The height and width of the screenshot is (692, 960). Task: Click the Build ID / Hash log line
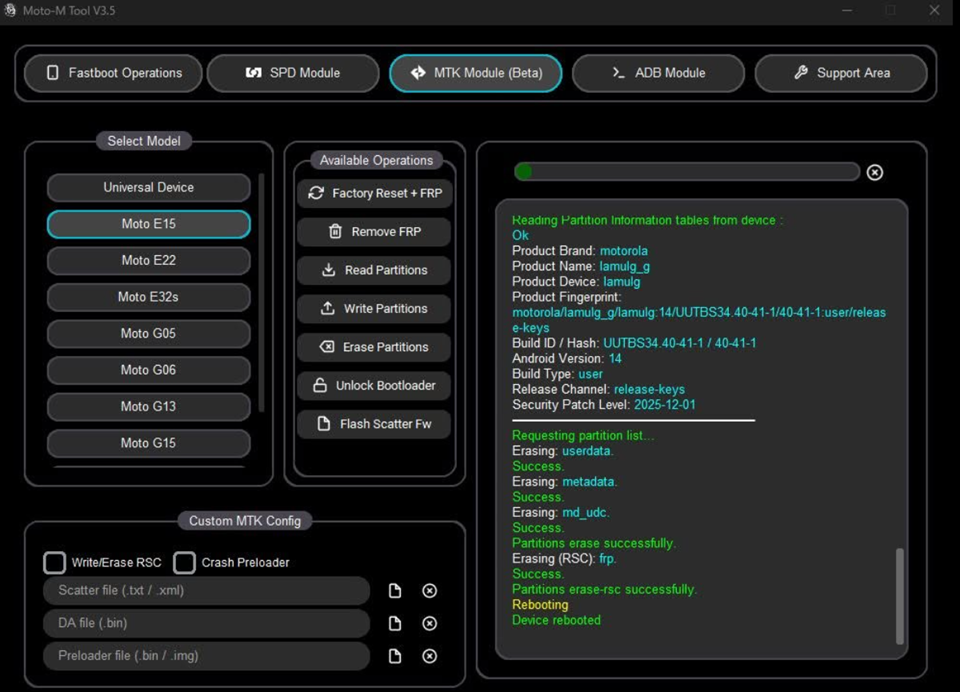634,344
